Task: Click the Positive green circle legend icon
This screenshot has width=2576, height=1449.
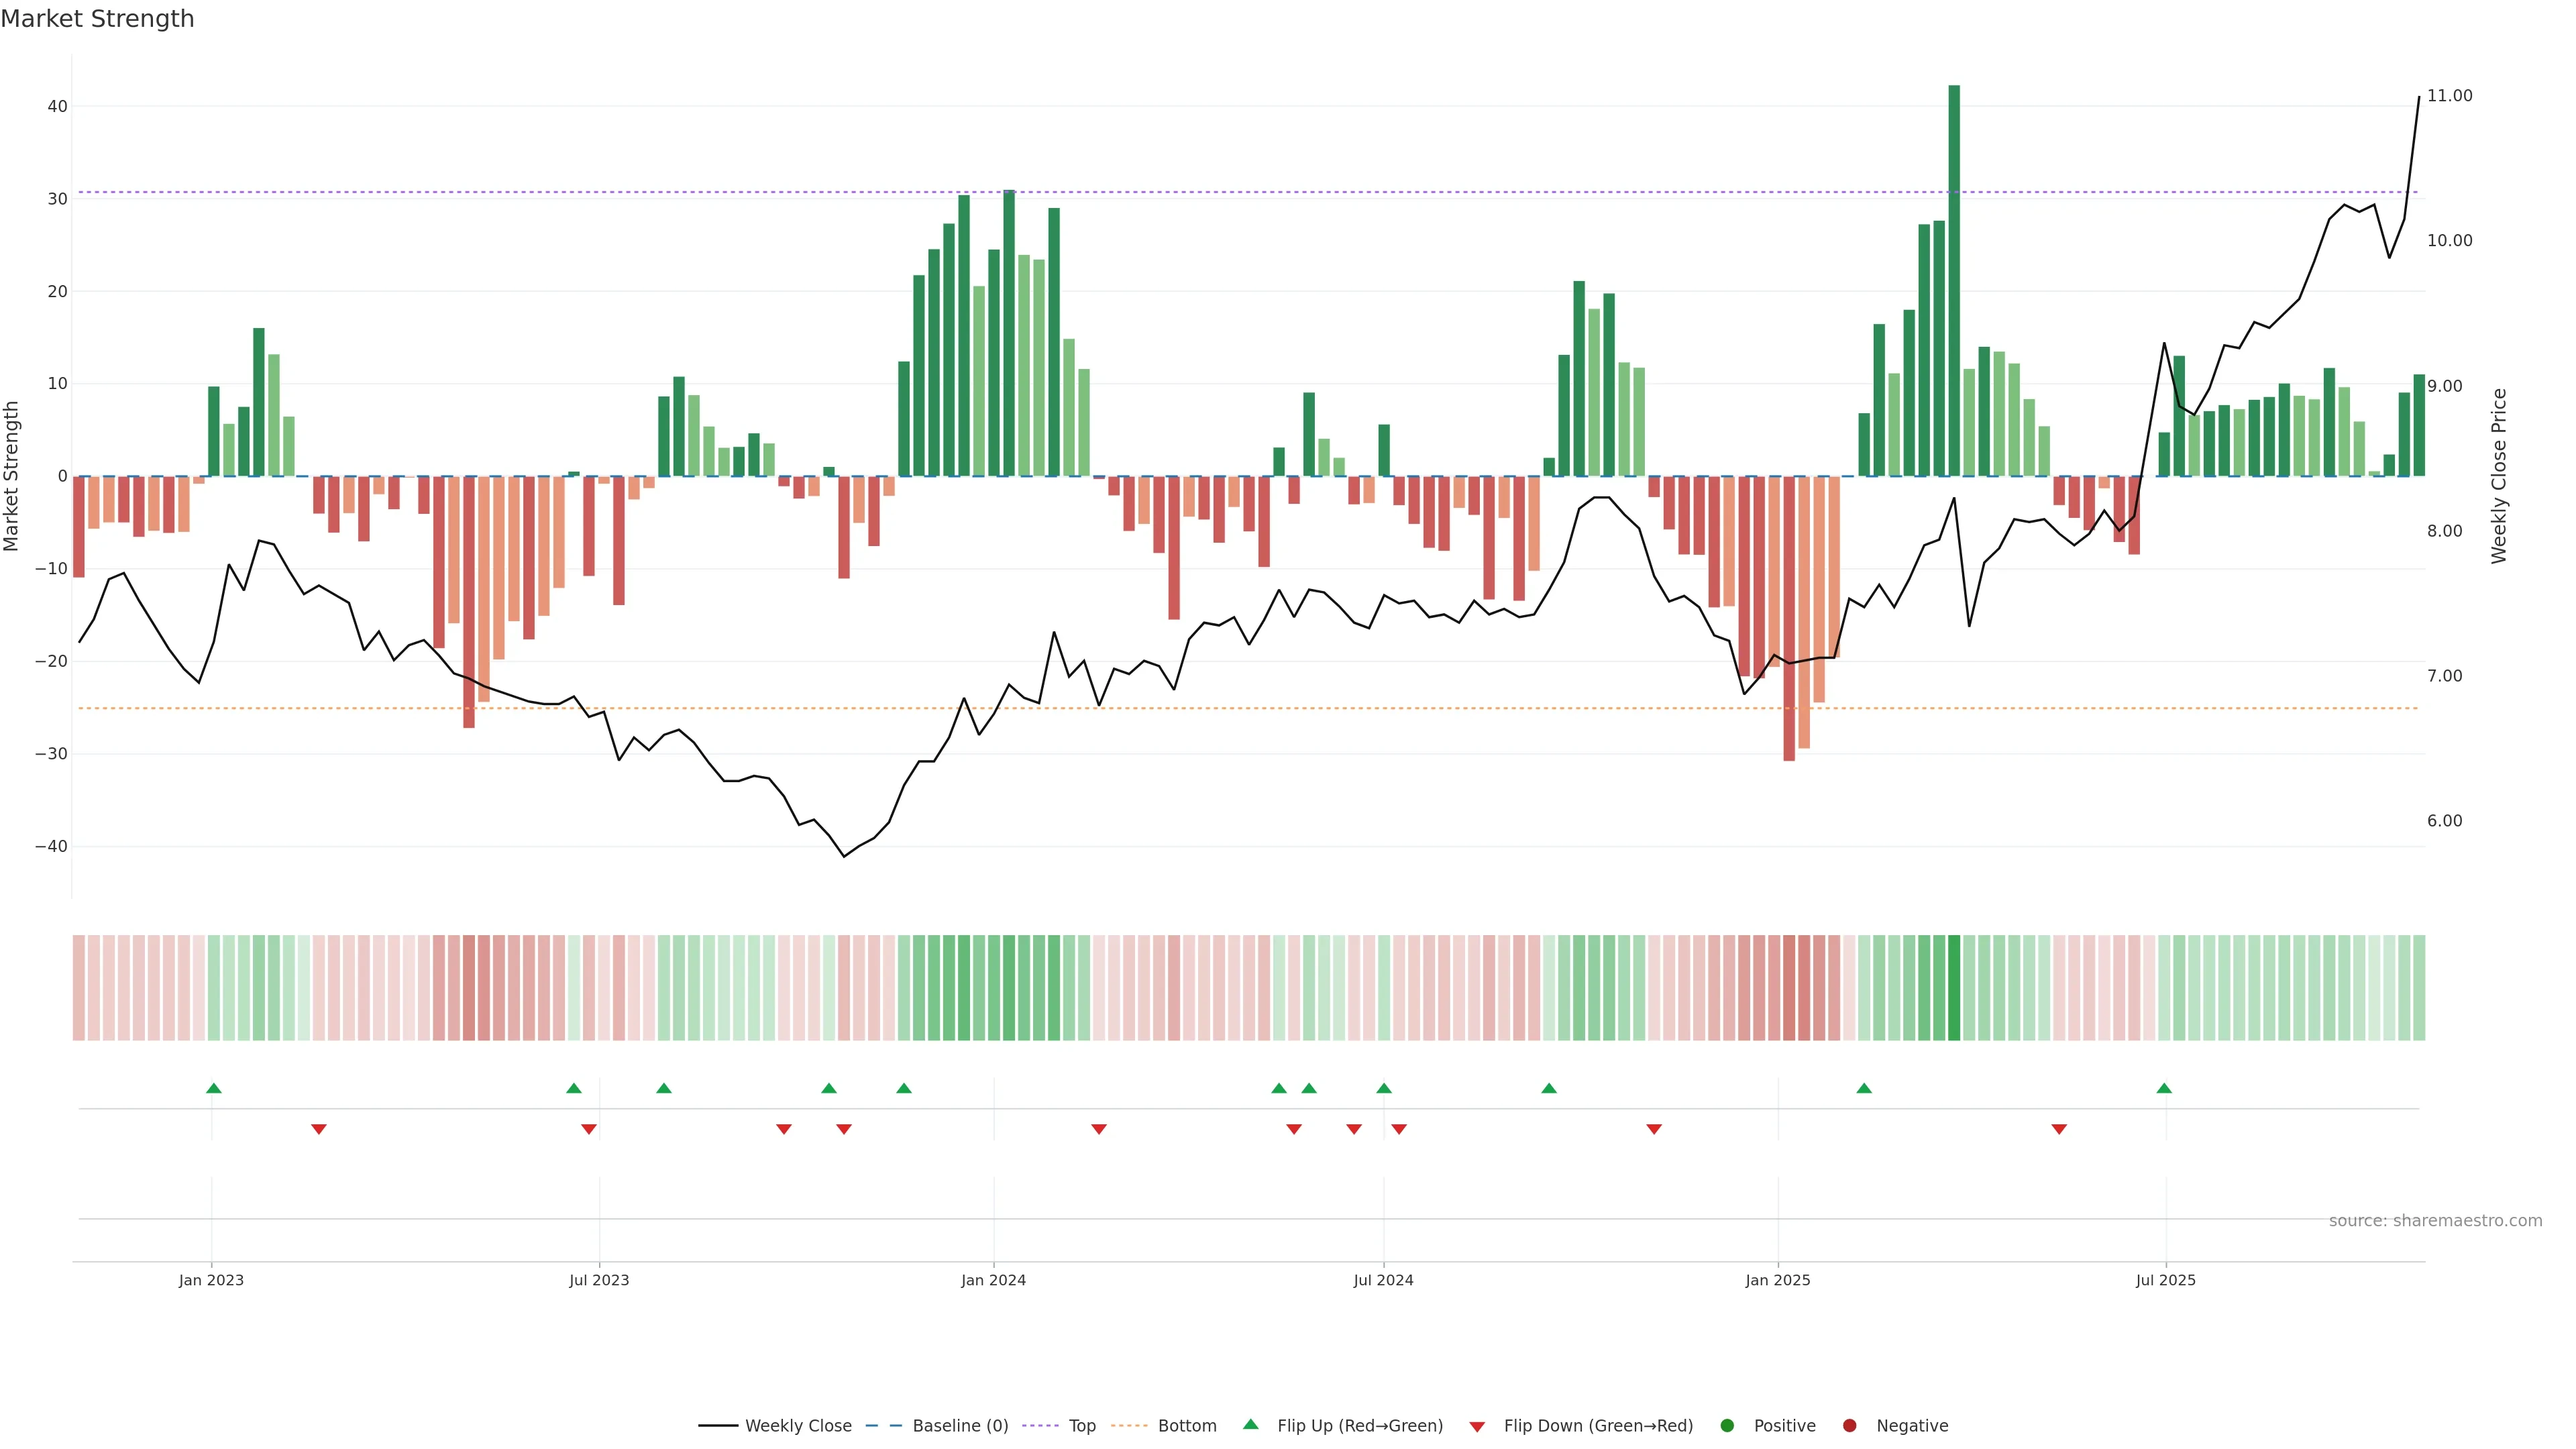Action: click(1727, 1426)
